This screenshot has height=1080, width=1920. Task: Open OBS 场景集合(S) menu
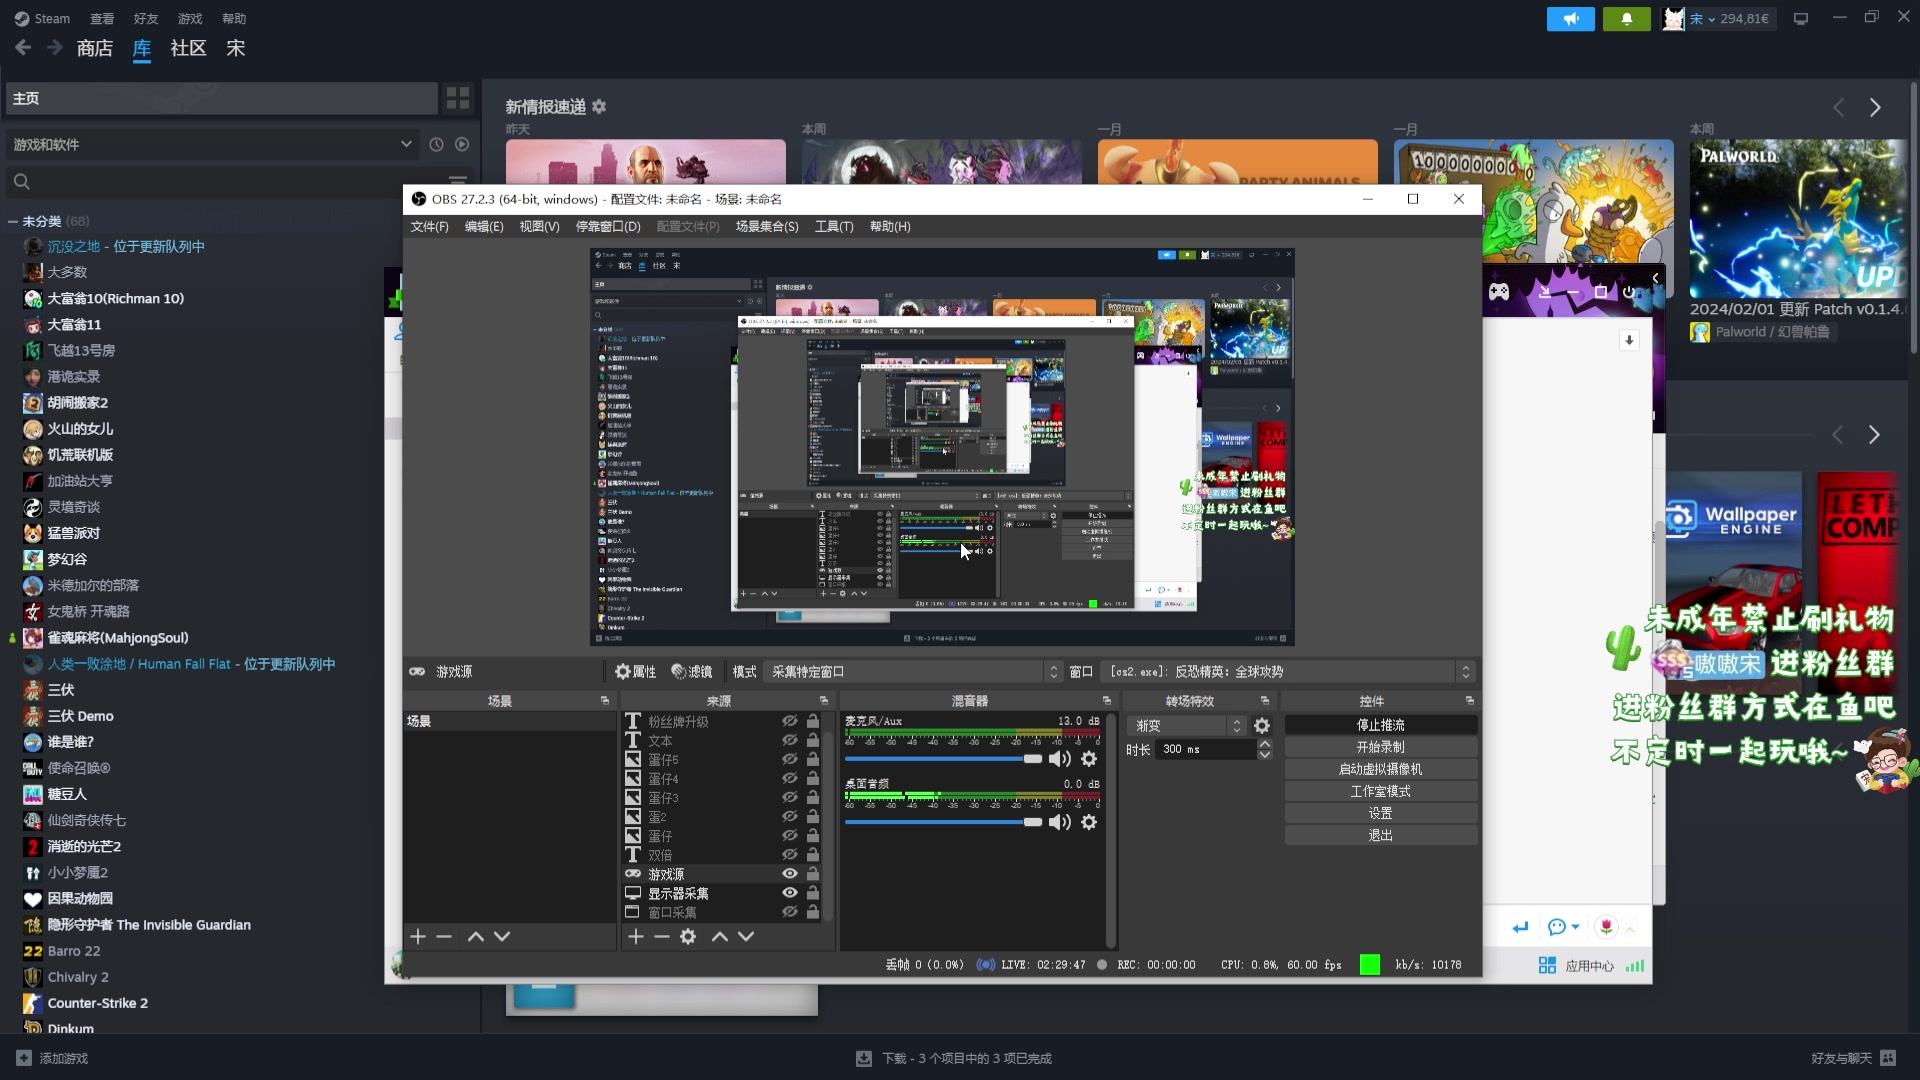click(x=767, y=227)
